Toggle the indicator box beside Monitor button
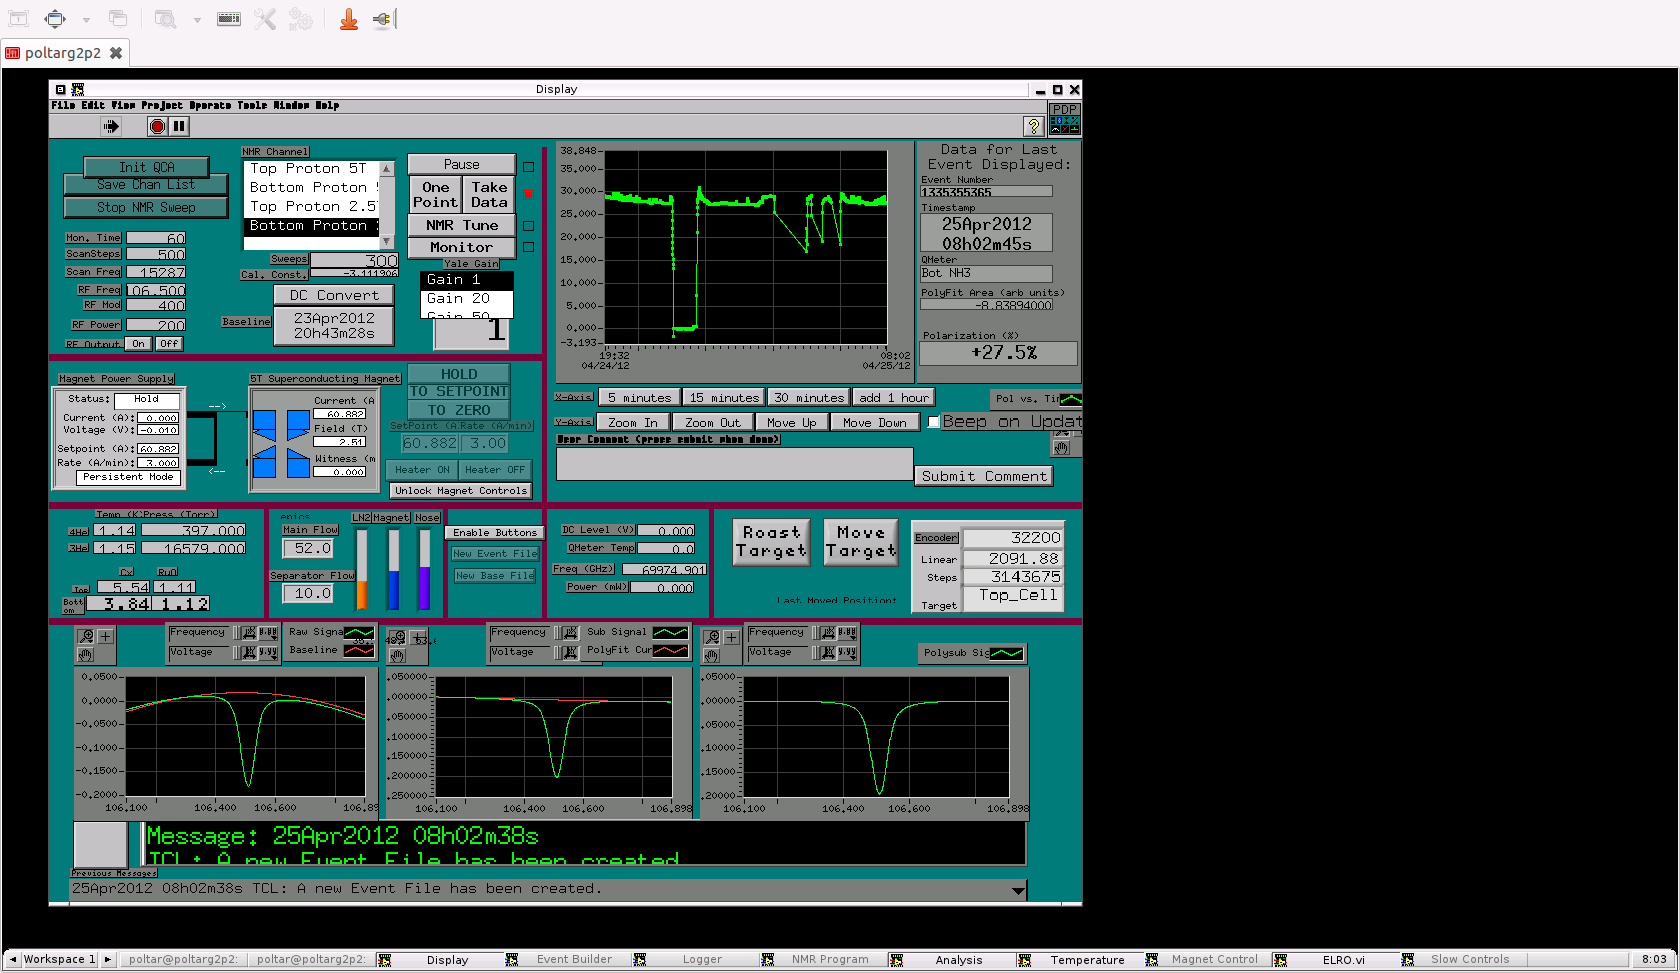Image resolution: width=1680 pixels, height=973 pixels. tap(529, 247)
